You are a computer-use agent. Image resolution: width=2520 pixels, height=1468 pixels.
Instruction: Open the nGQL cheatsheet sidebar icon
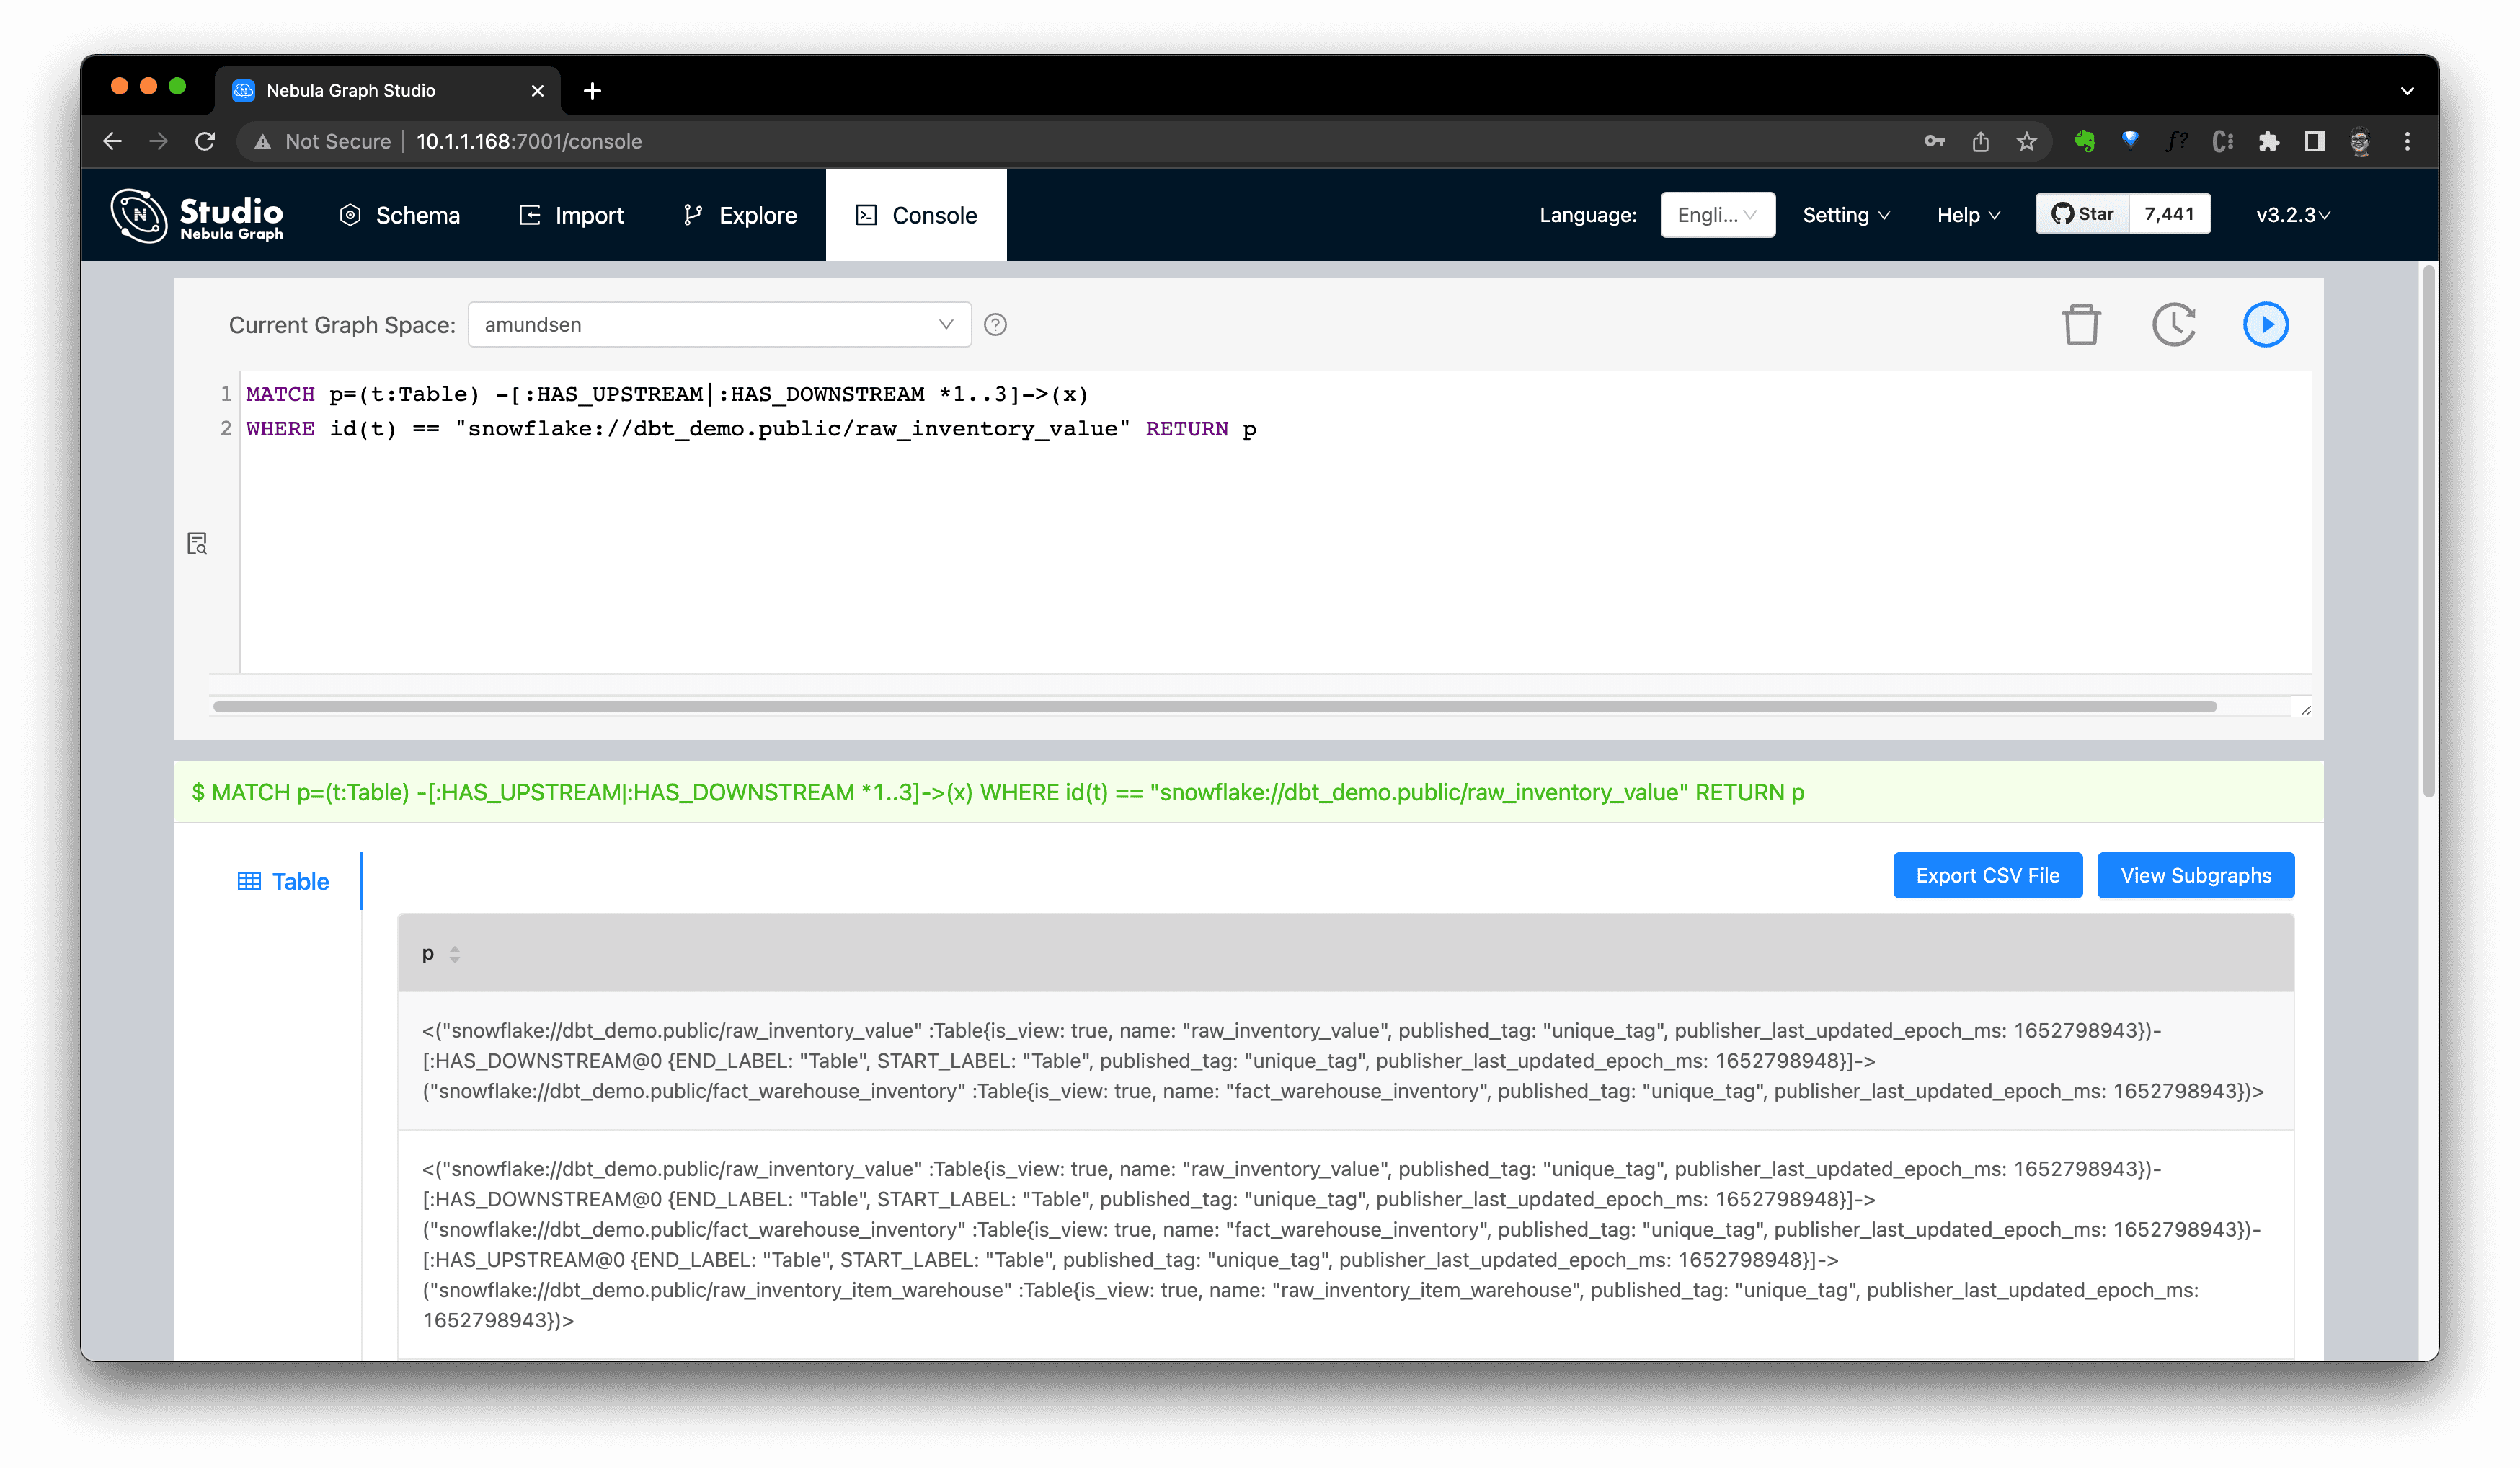197,544
